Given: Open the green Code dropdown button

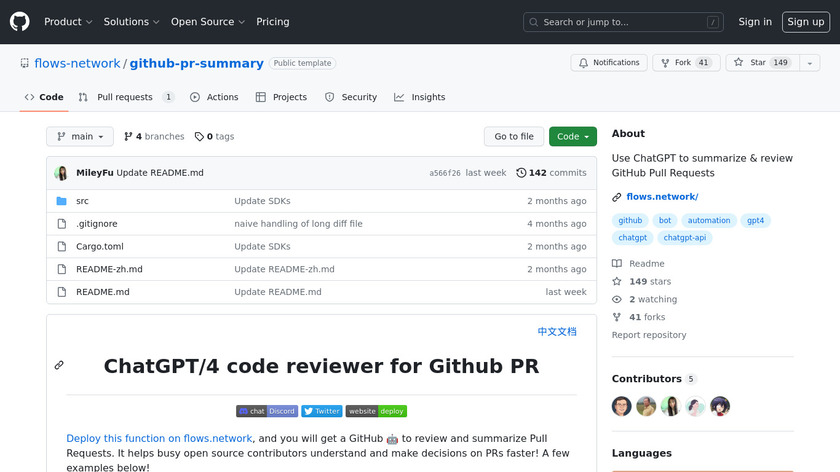Looking at the screenshot, I should 573,137.
